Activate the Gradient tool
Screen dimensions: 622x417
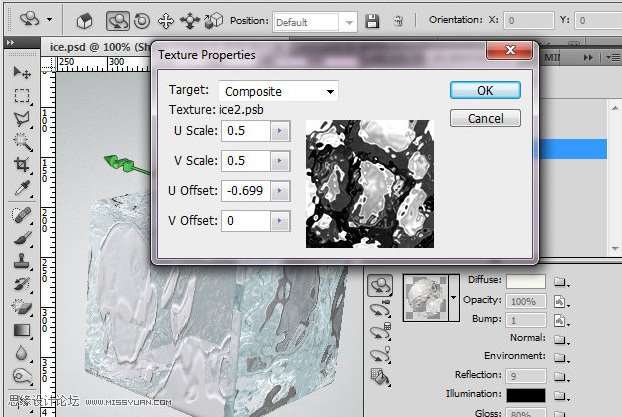(21, 331)
